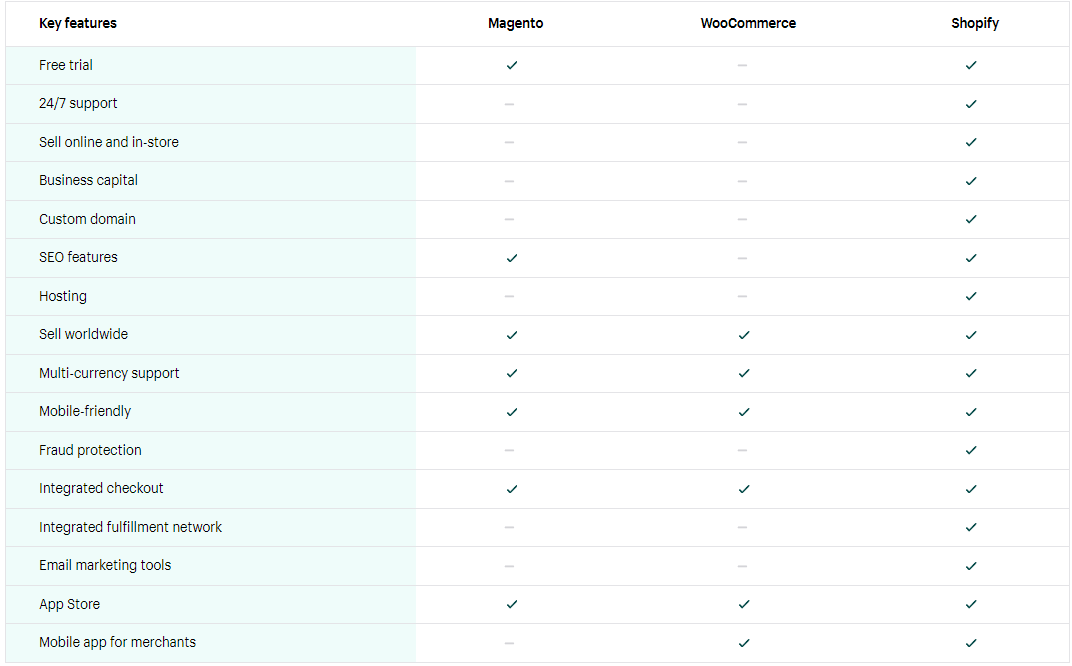Click Magento dash for Mobile app for merchants
The height and width of the screenshot is (666, 1072).
click(x=509, y=643)
